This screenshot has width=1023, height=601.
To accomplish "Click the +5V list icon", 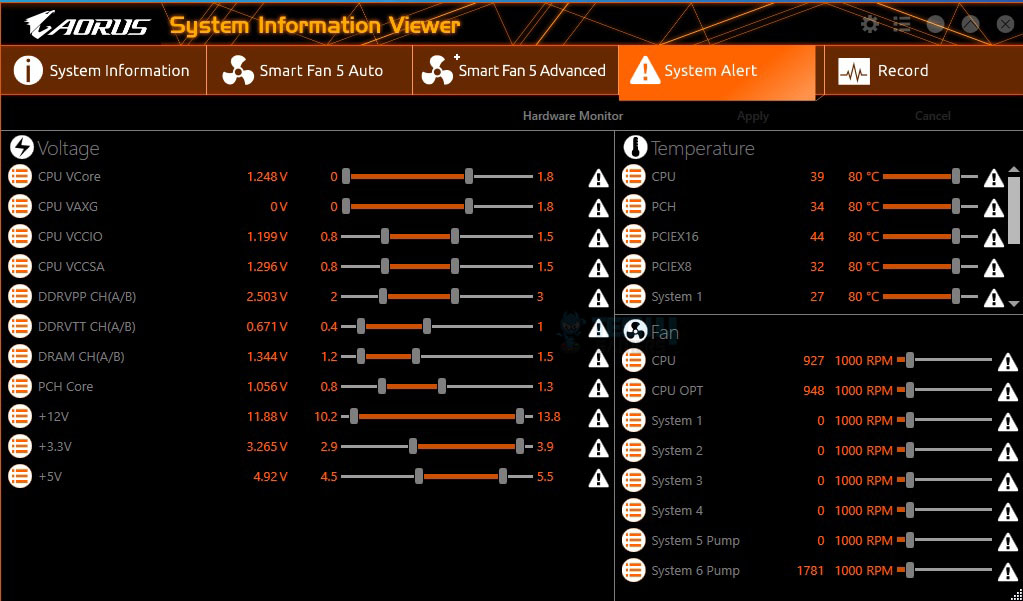I will click(x=20, y=476).
